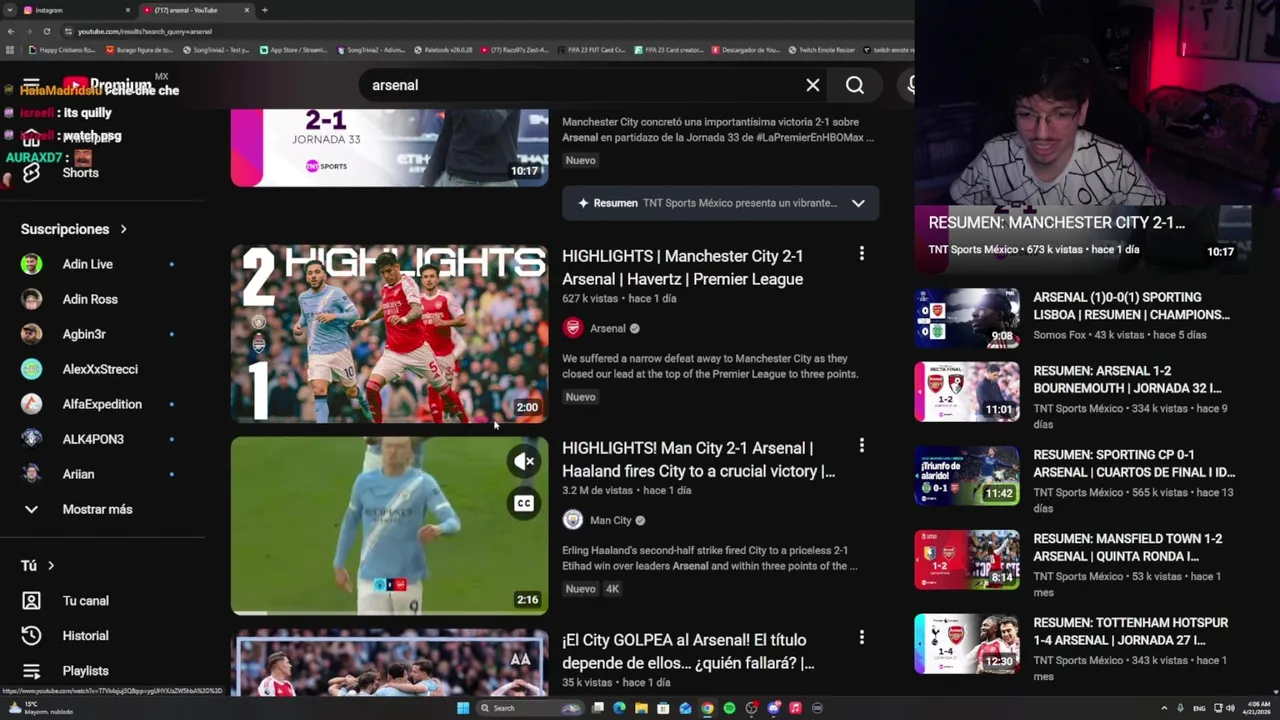This screenshot has height=720, width=1280.
Task: Show hidden system tray icons
Action: (x=1164, y=708)
